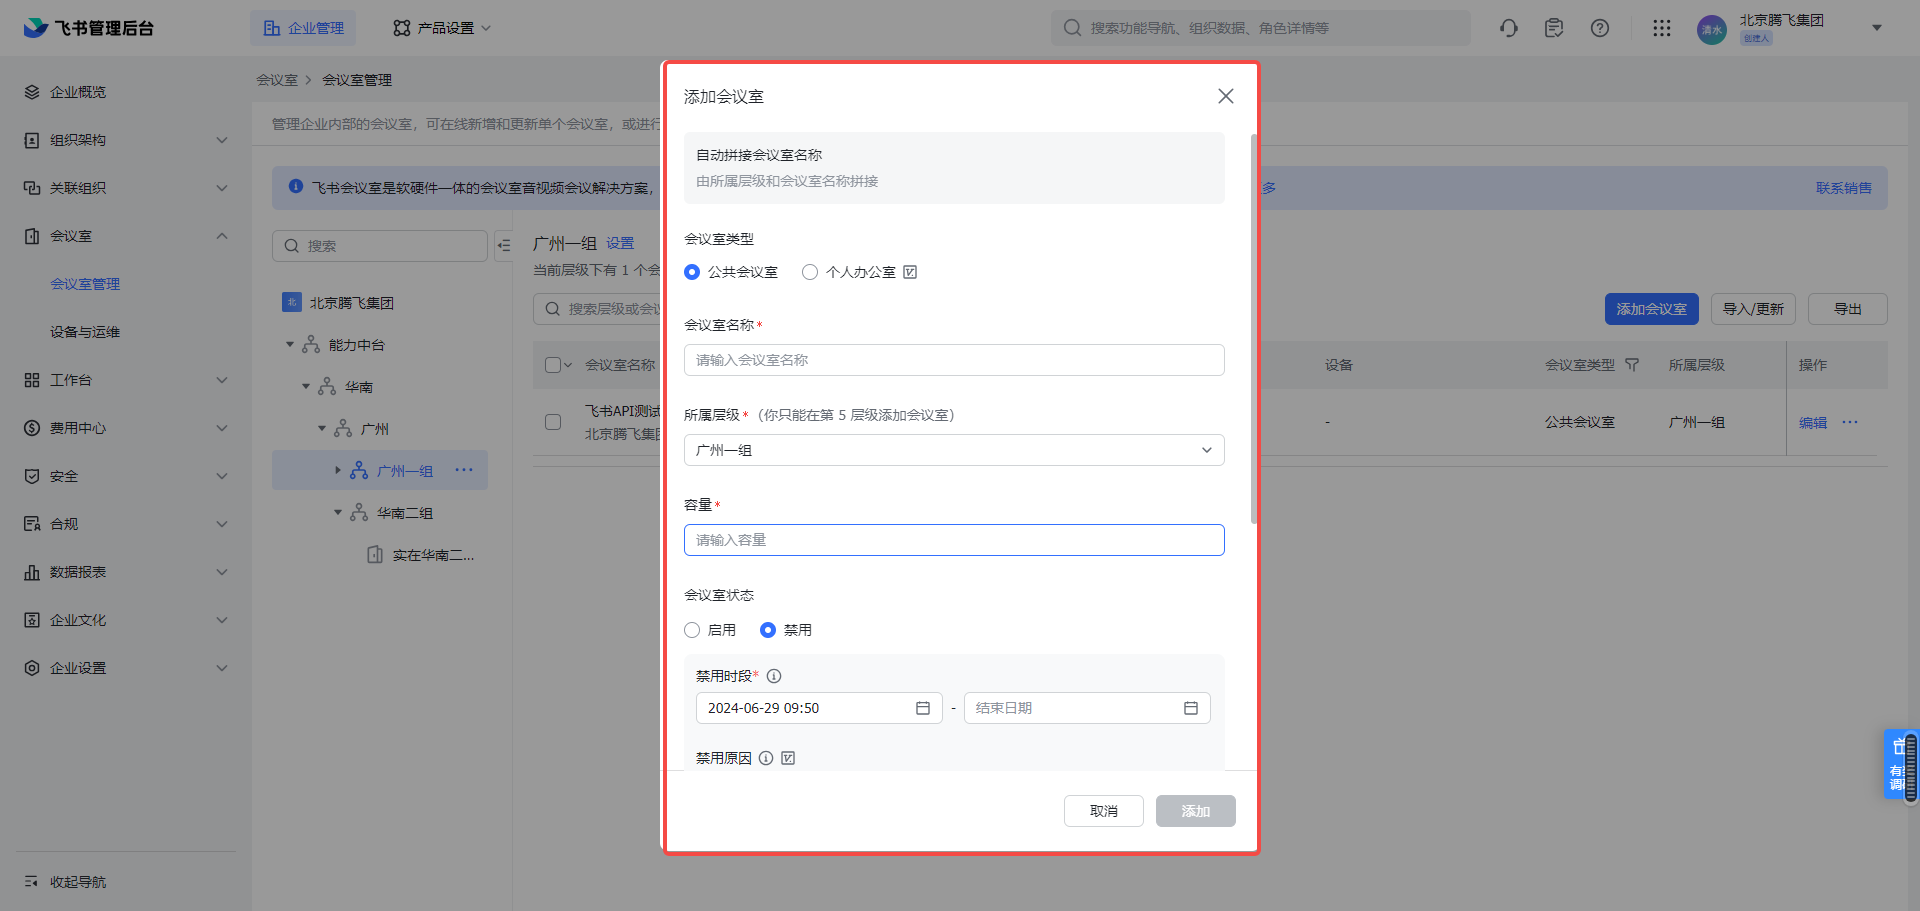The height and width of the screenshot is (911, 1920).
Task: Collapse the 华南 tree node
Action: tap(306, 387)
